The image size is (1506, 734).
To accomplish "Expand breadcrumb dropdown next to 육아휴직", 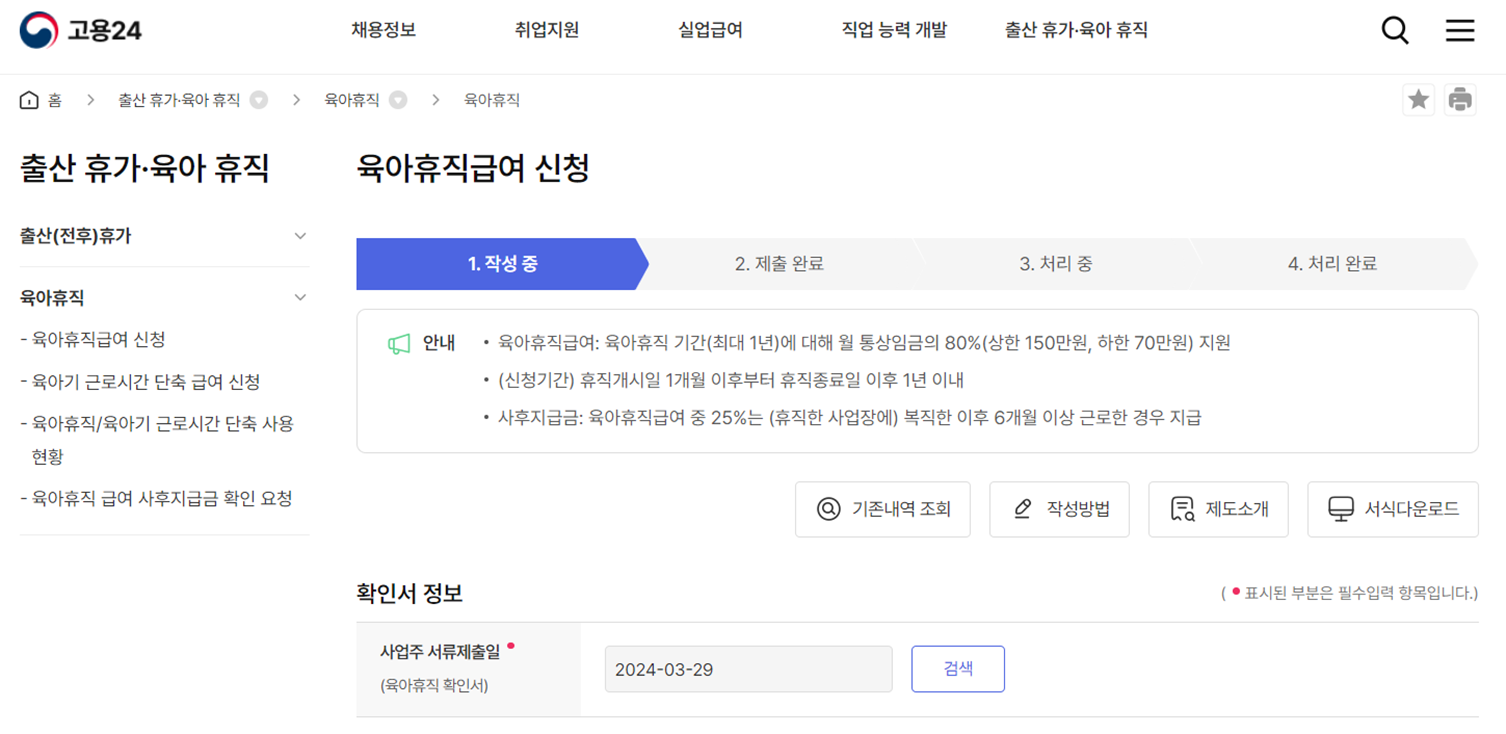I will click(x=398, y=100).
